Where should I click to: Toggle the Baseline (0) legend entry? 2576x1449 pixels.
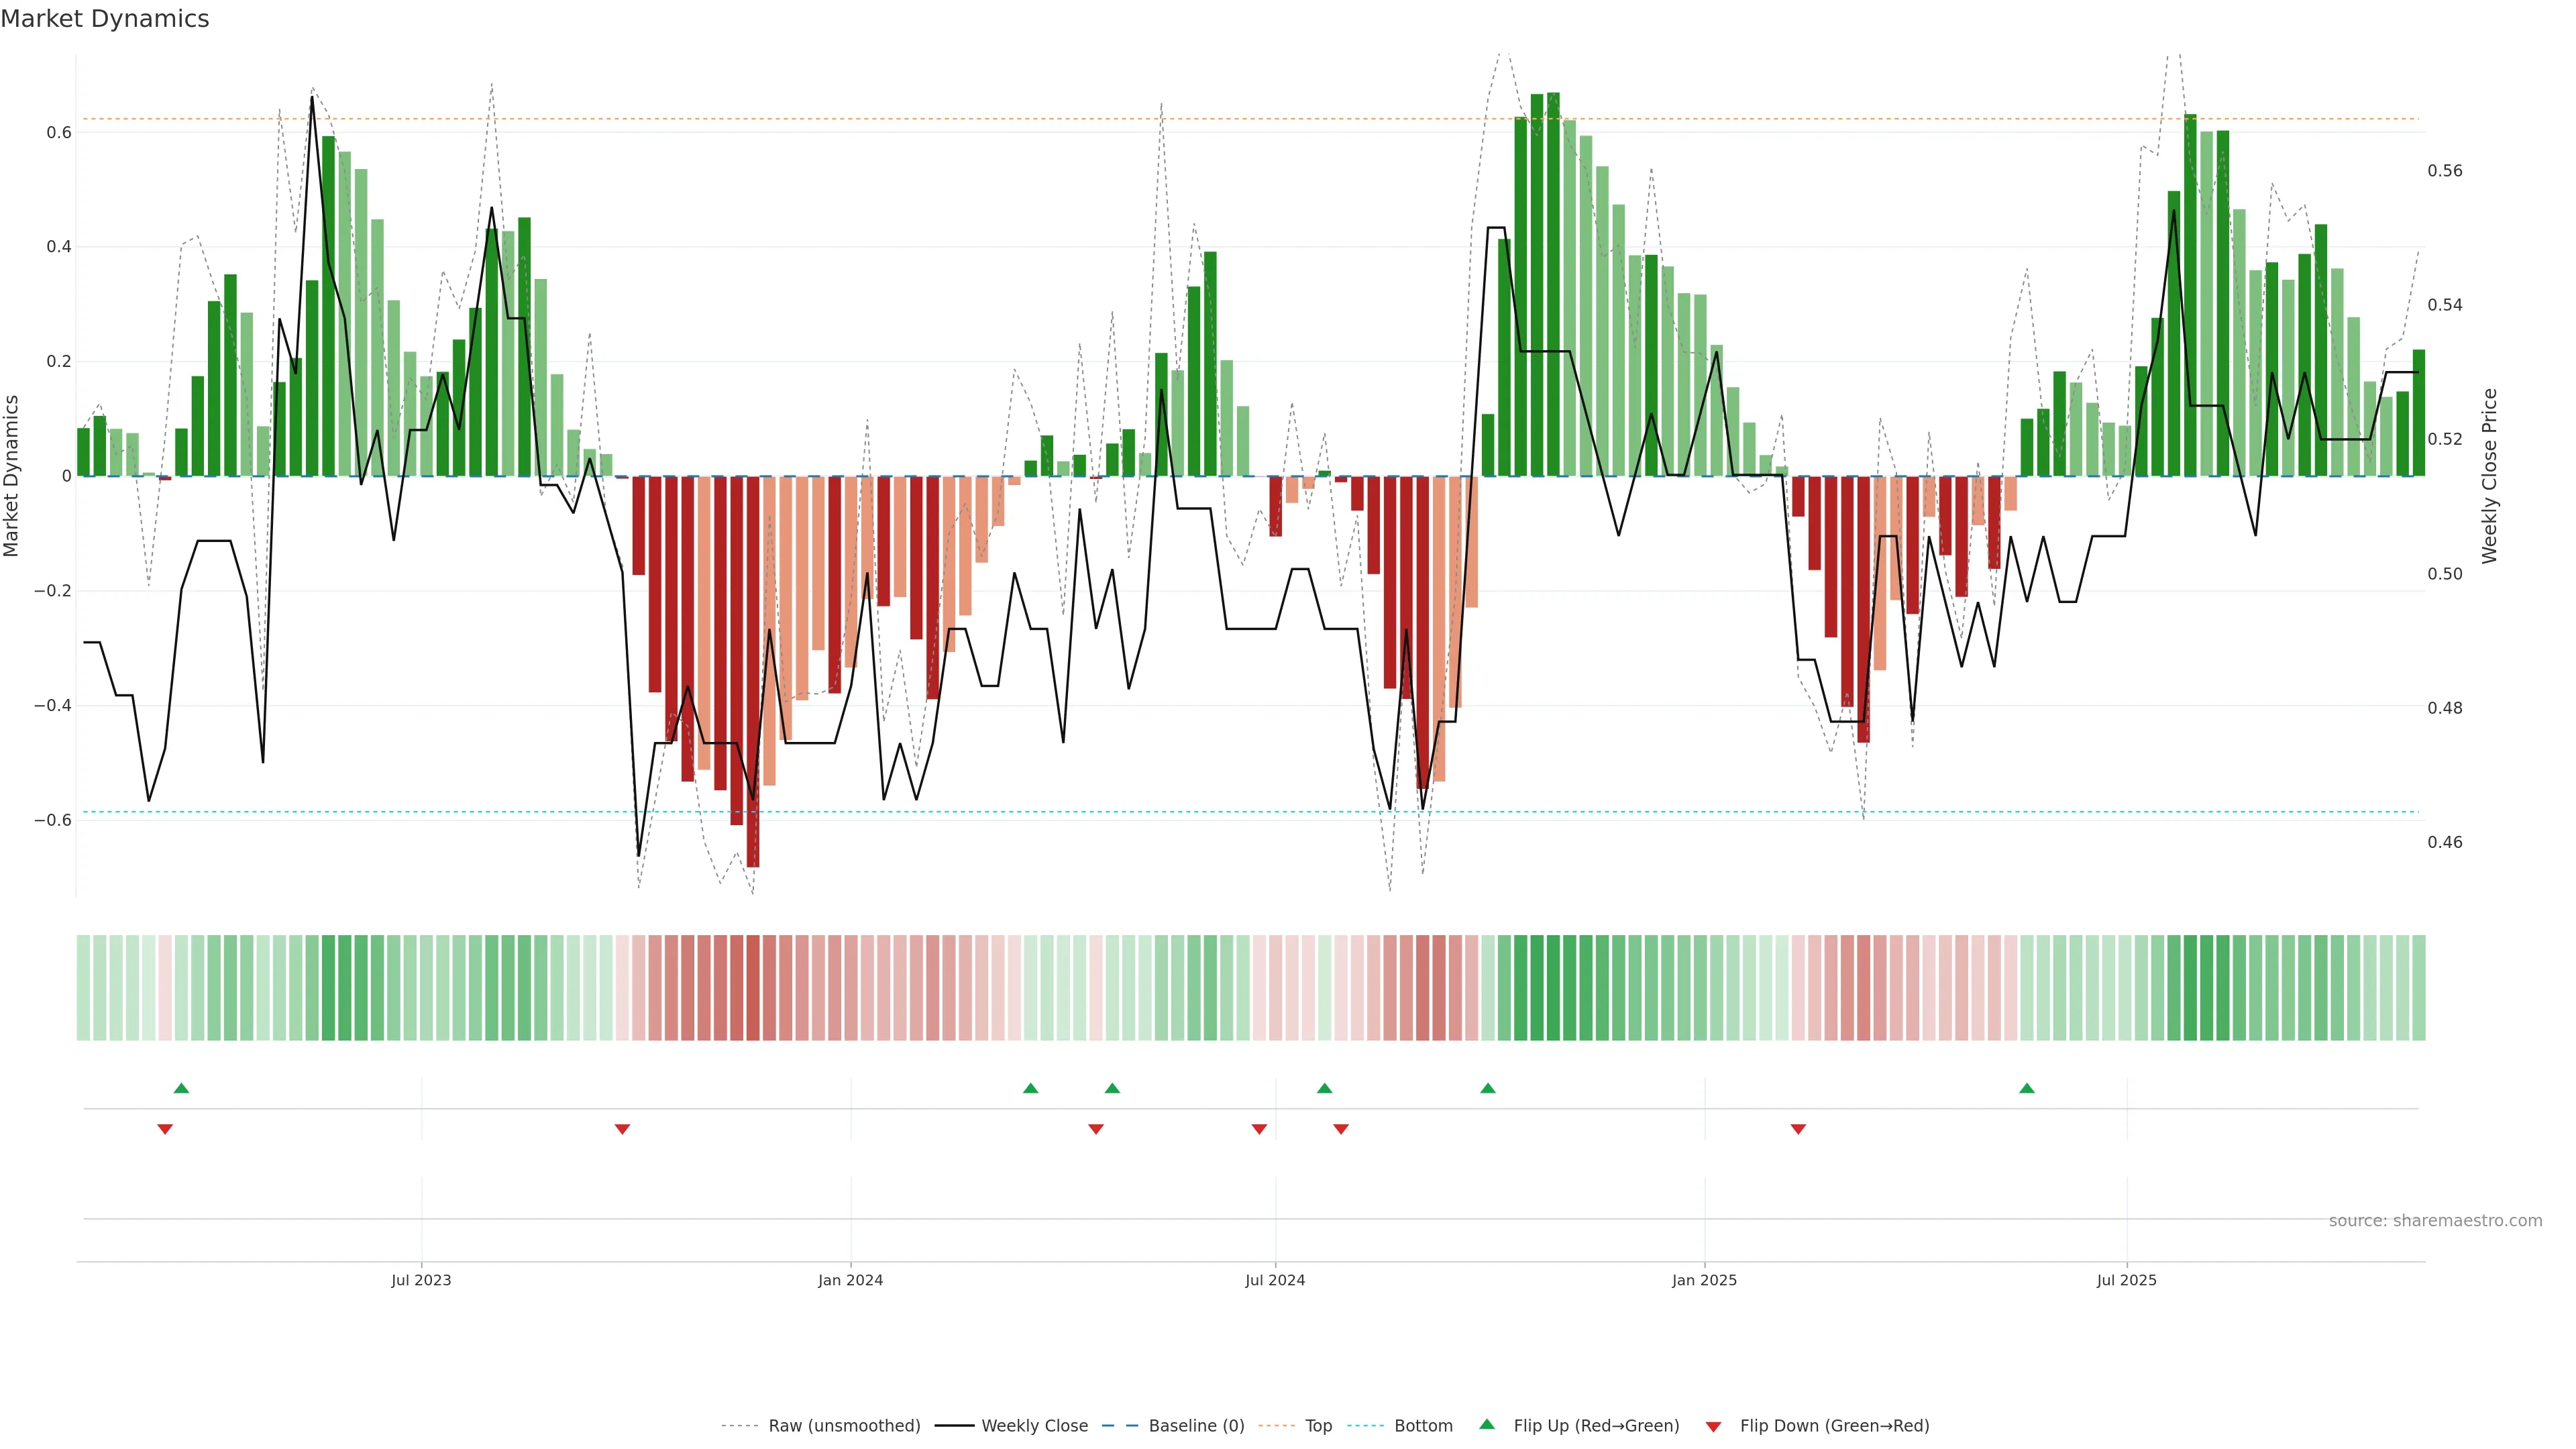pyautogui.click(x=1196, y=1426)
